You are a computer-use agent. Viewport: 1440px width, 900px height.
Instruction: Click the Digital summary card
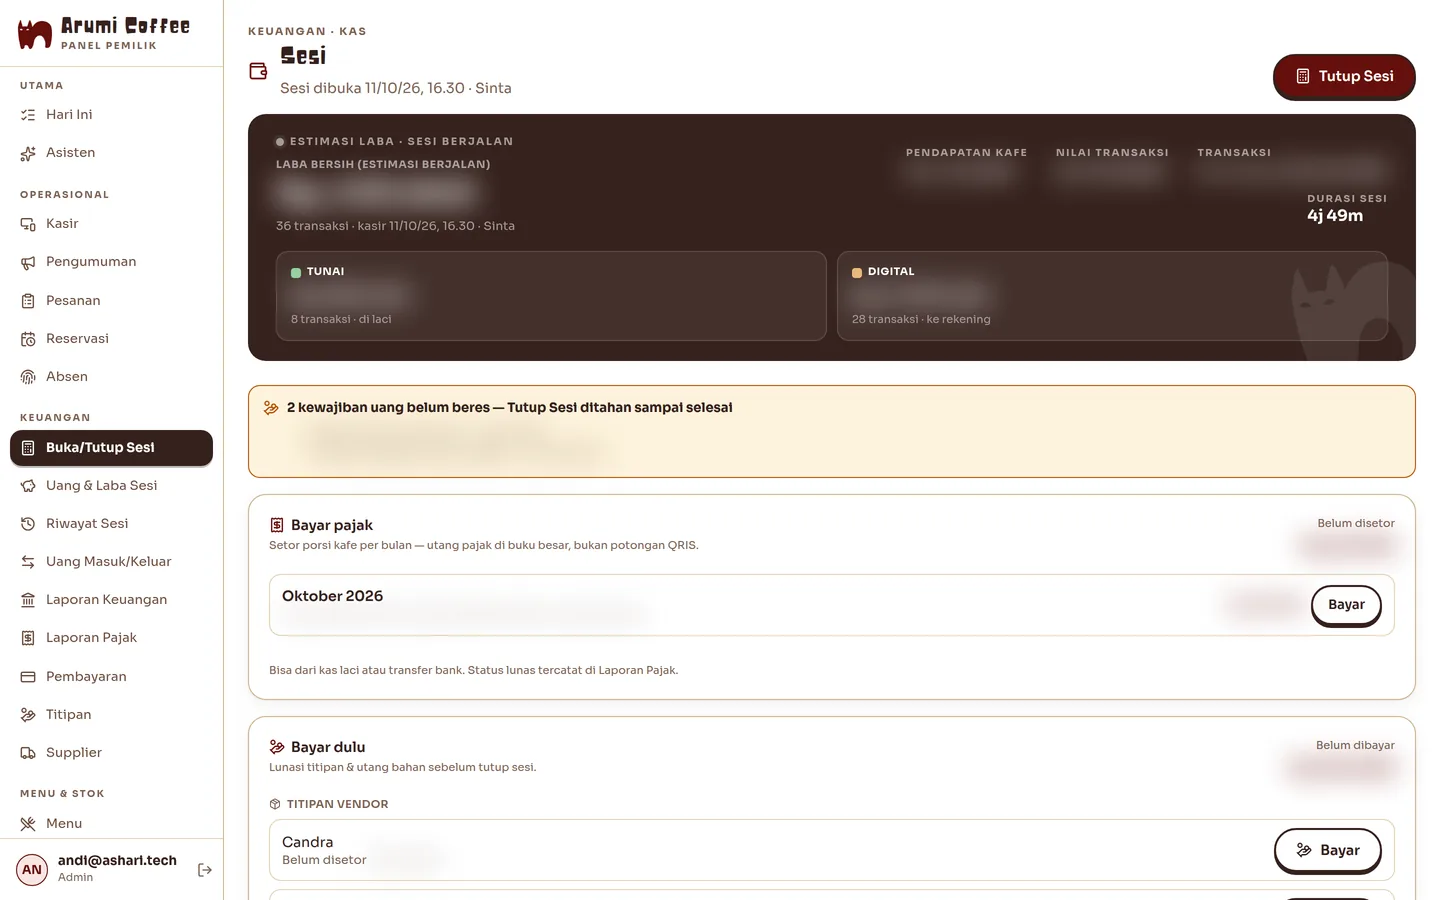(1112, 296)
